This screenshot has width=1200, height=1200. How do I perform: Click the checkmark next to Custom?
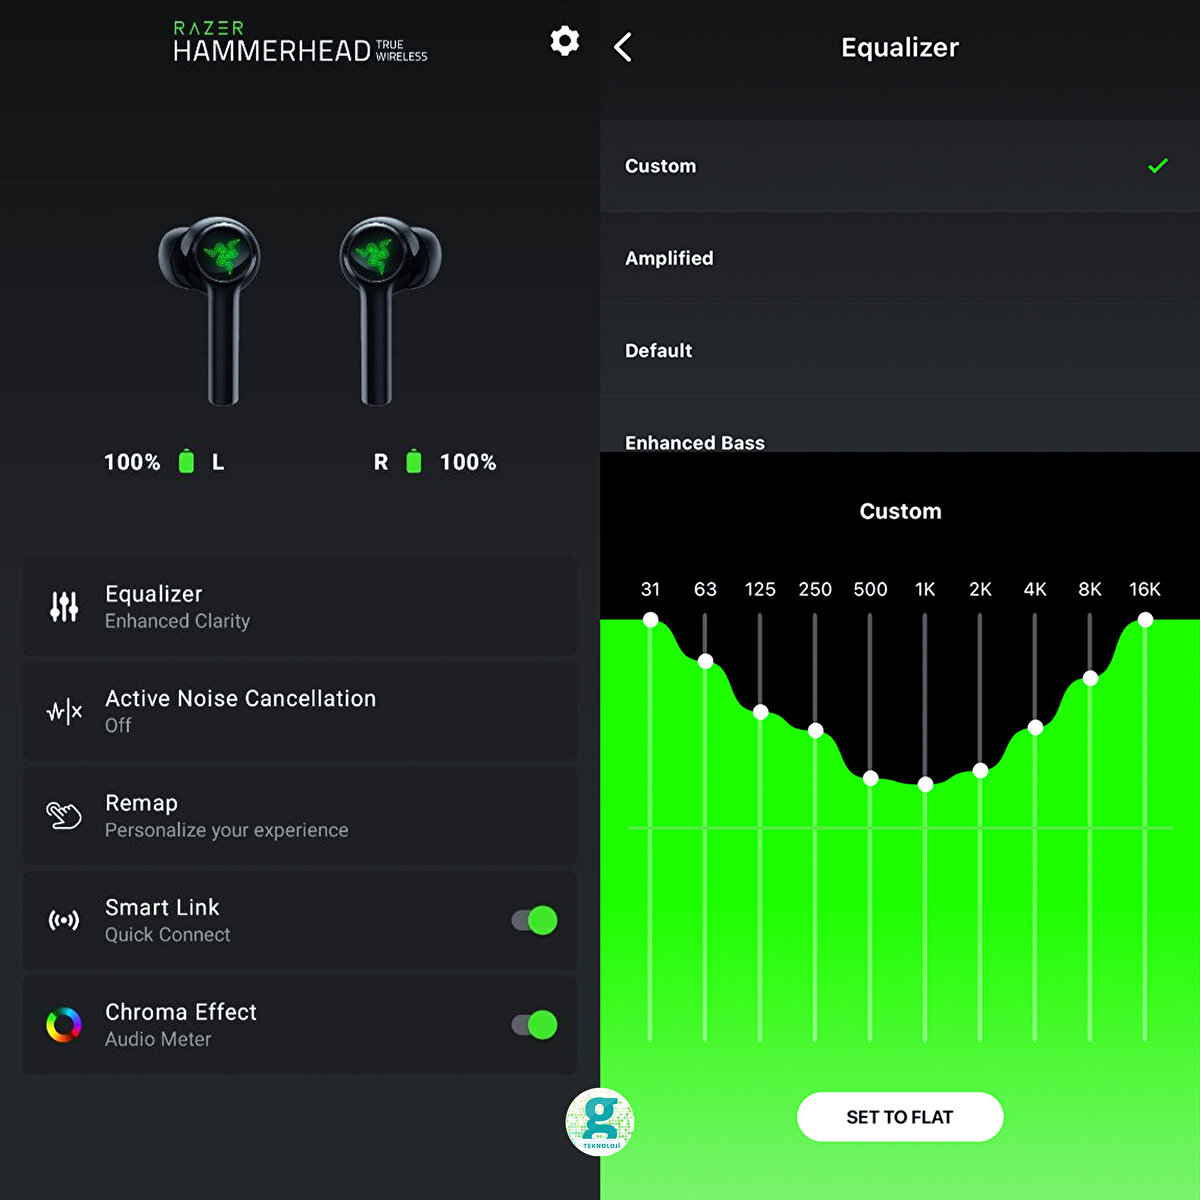1158,165
